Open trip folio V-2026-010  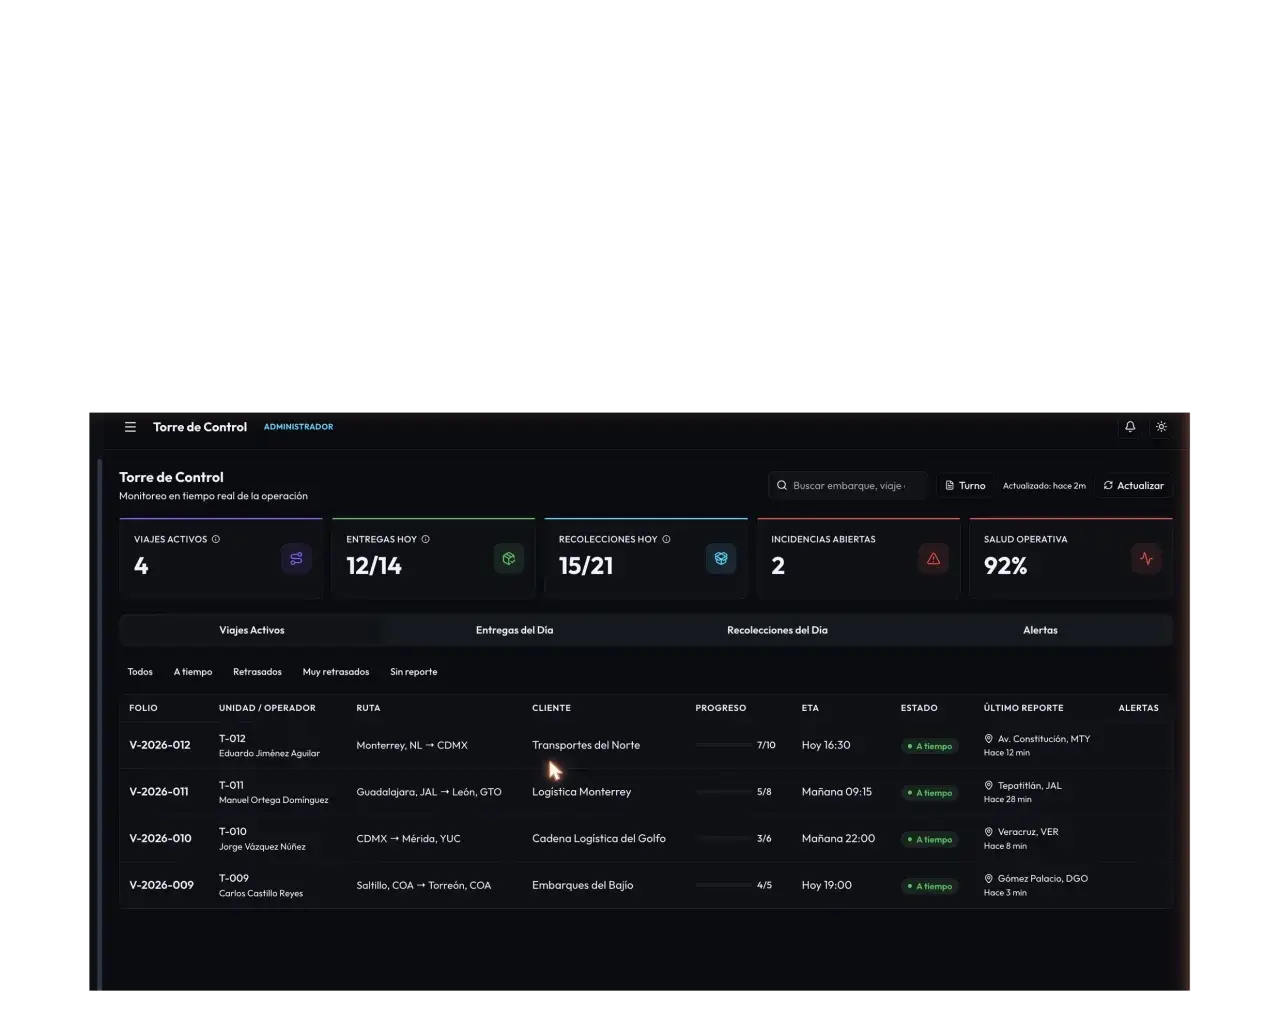[160, 839]
